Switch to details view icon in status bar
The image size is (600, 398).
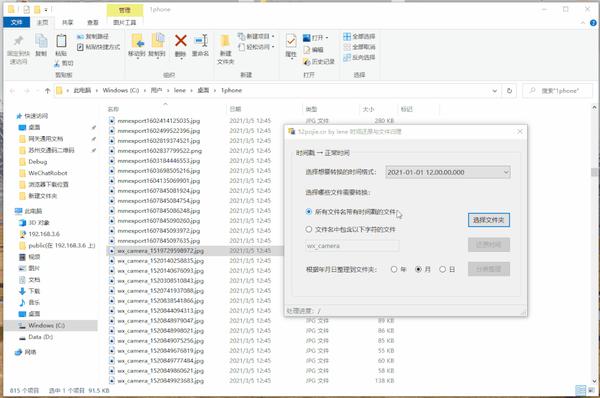pyautogui.click(x=580, y=390)
